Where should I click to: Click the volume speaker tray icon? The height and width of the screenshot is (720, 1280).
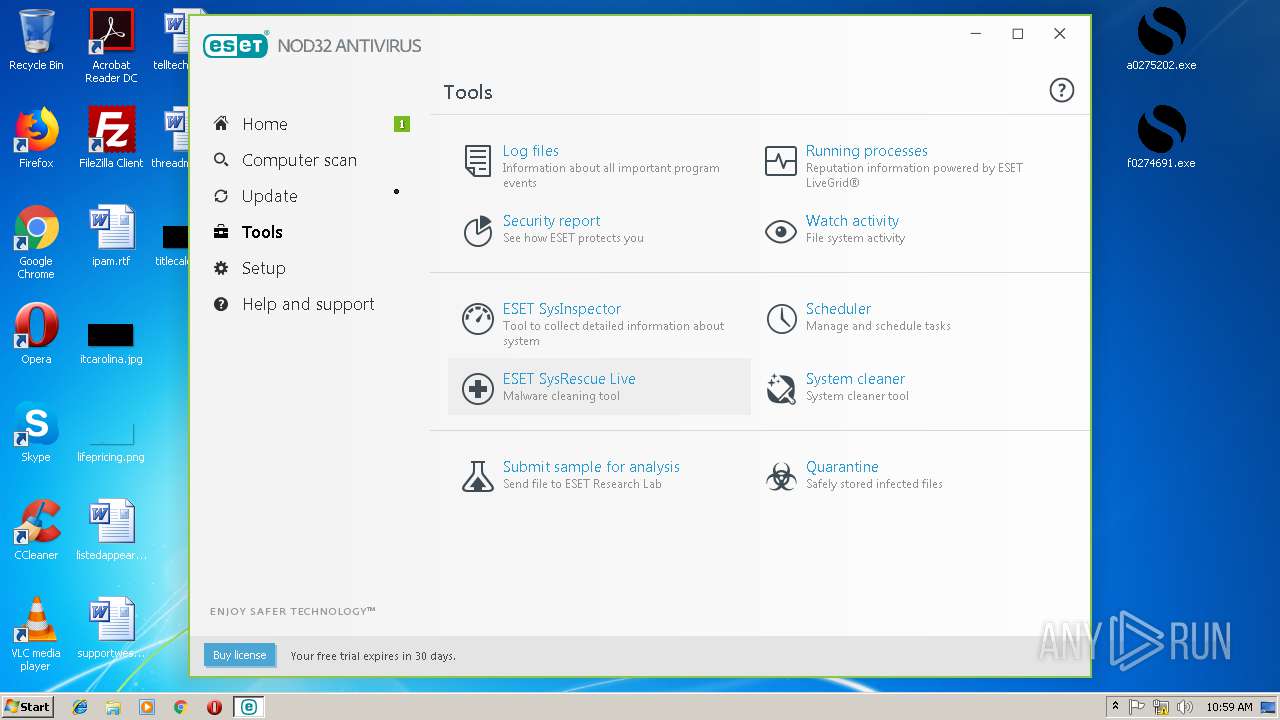click(1185, 707)
